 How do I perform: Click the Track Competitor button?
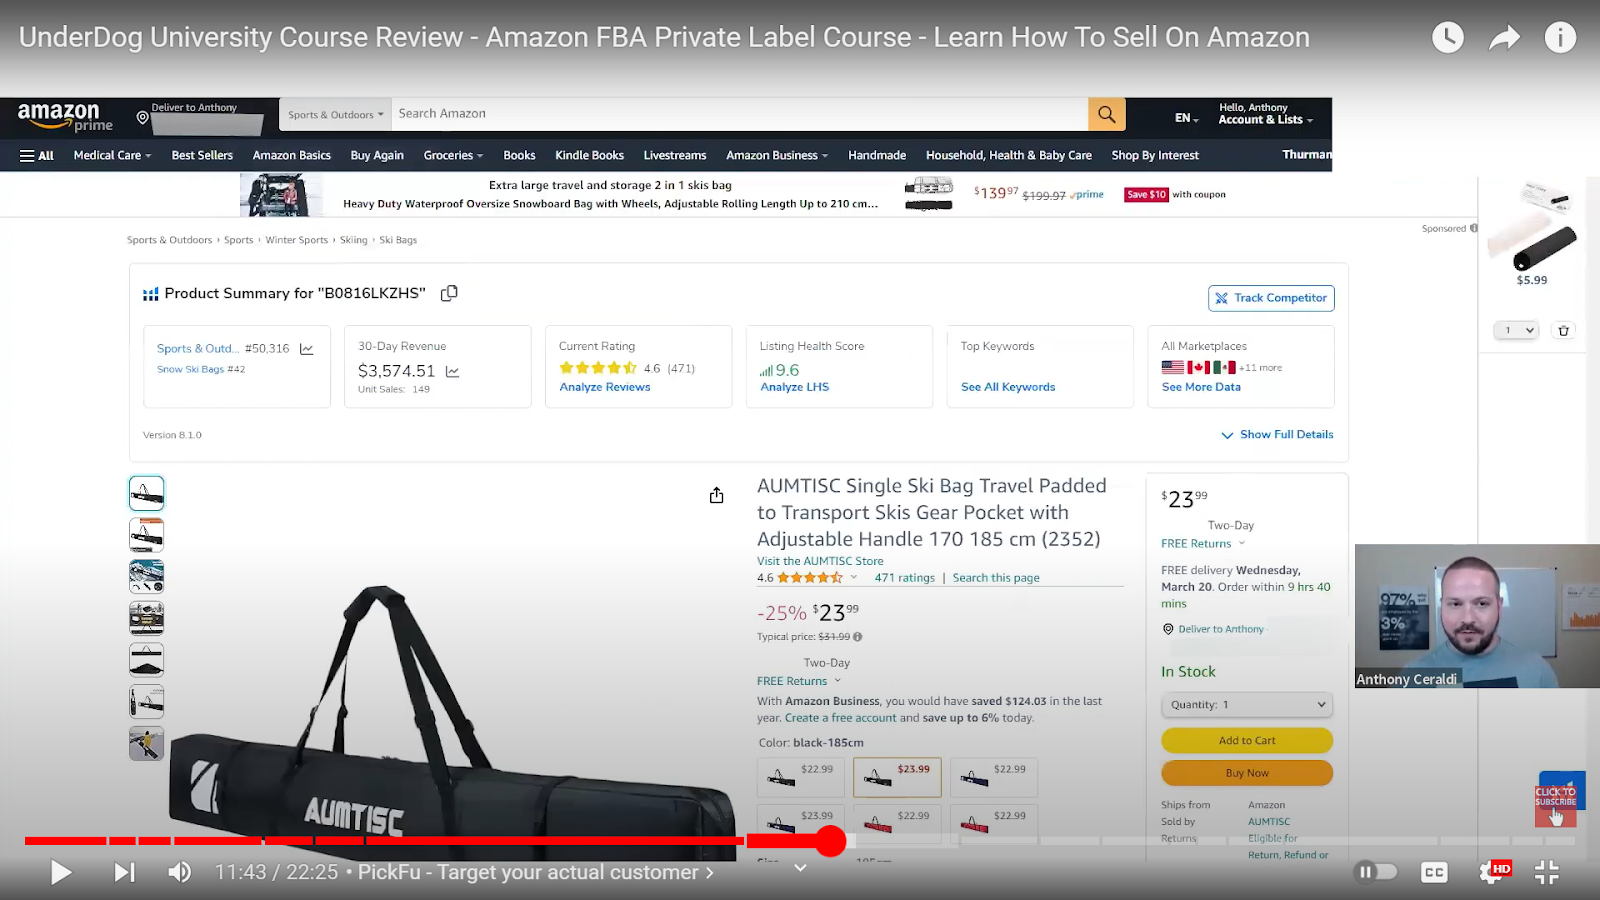point(1271,298)
